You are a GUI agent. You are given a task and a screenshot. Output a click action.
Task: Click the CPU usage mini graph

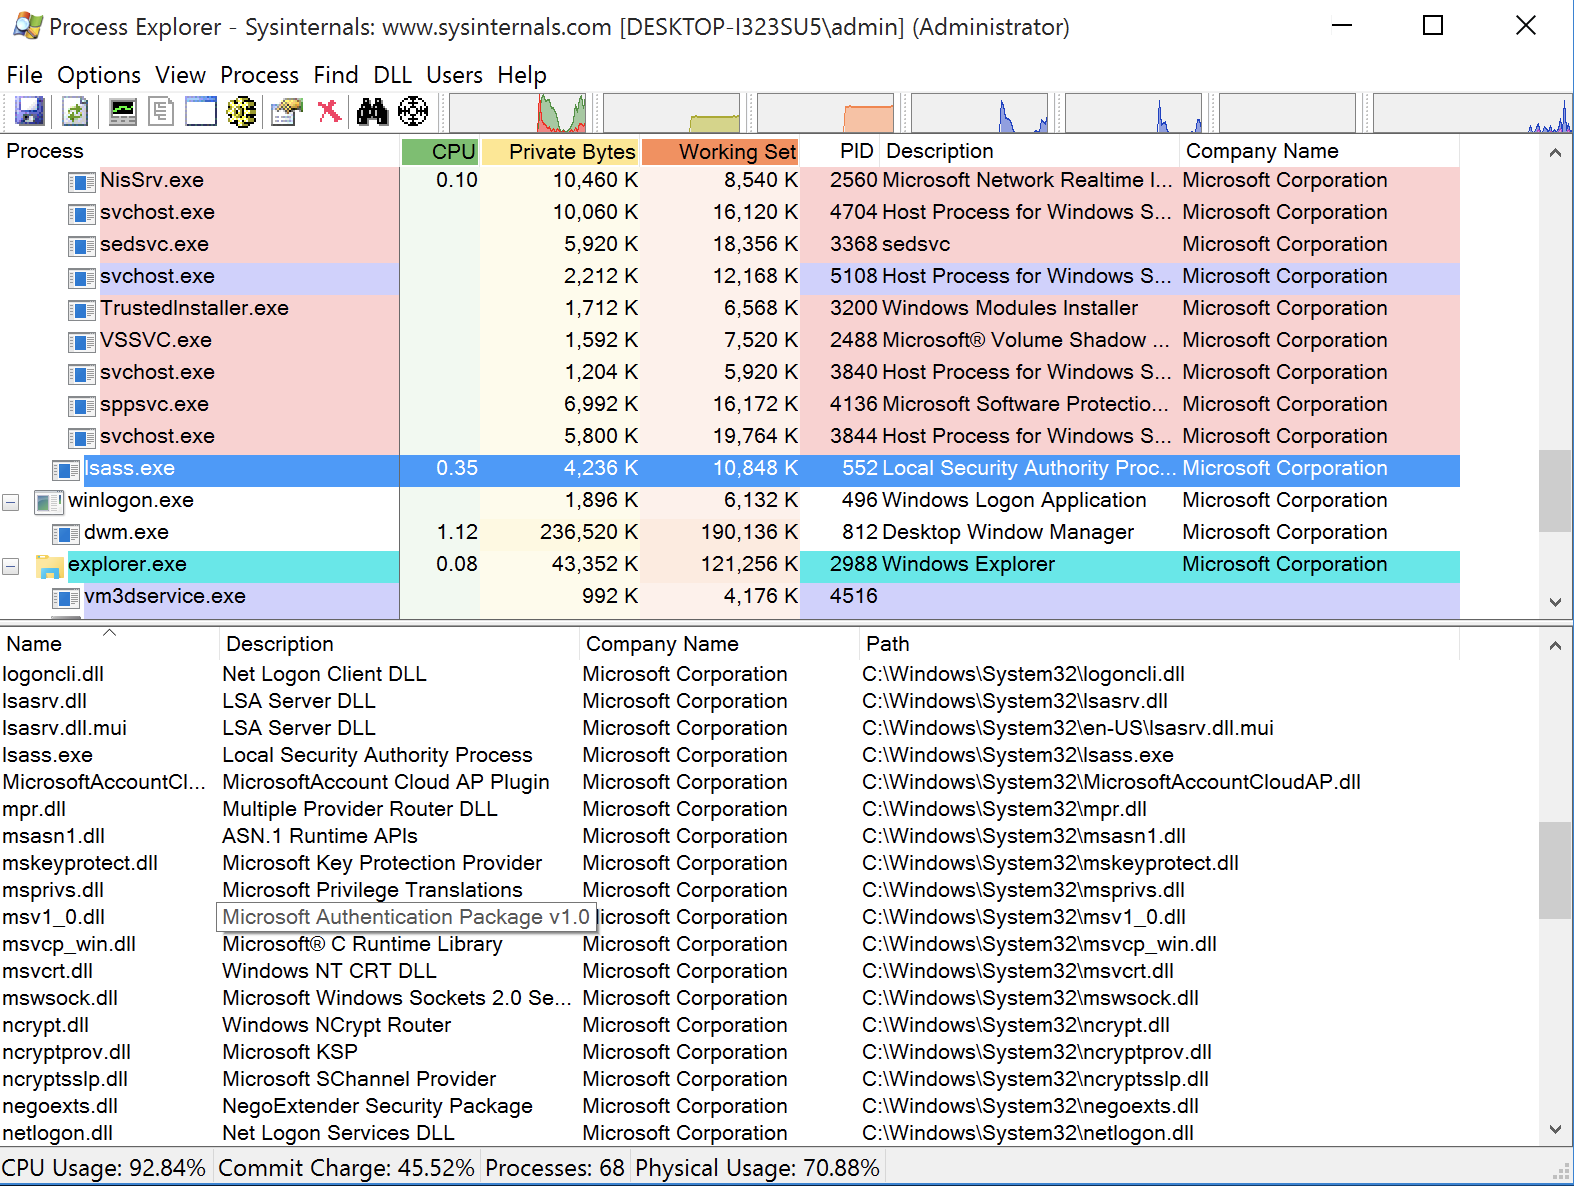pyautogui.click(x=519, y=113)
